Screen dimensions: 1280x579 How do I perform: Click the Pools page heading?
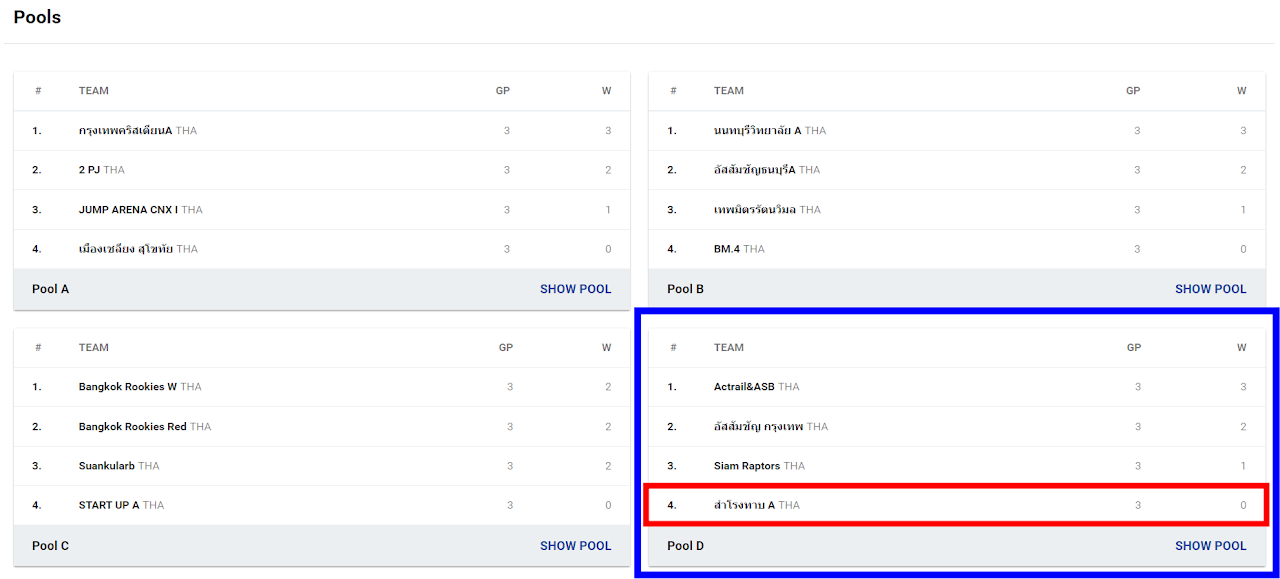[x=37, y=17]
